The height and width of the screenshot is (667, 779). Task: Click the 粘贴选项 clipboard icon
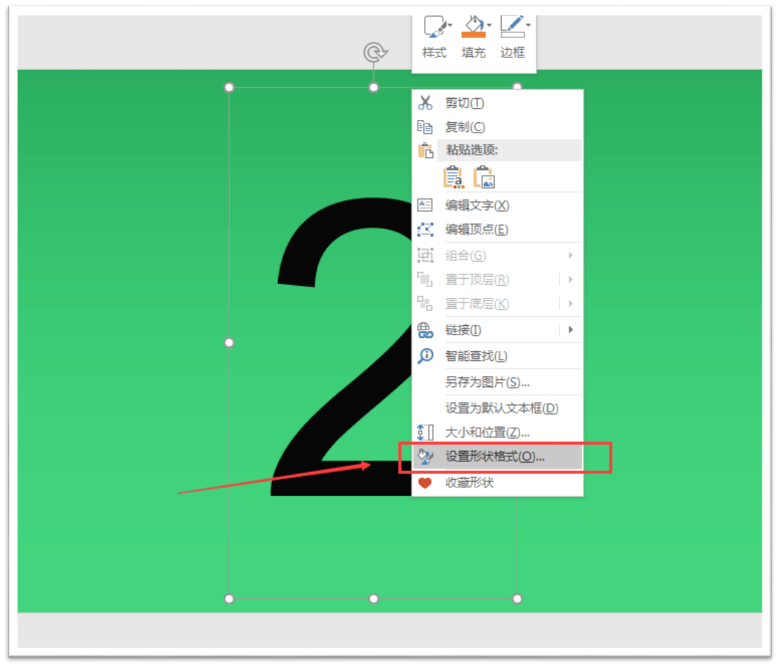coord(425,150)
